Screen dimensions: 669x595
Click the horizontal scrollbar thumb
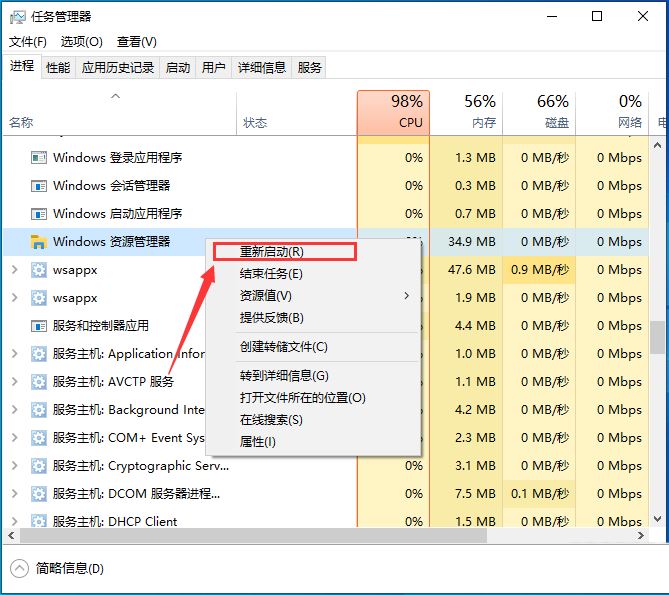pyautogui.click(x=253, y=535)
